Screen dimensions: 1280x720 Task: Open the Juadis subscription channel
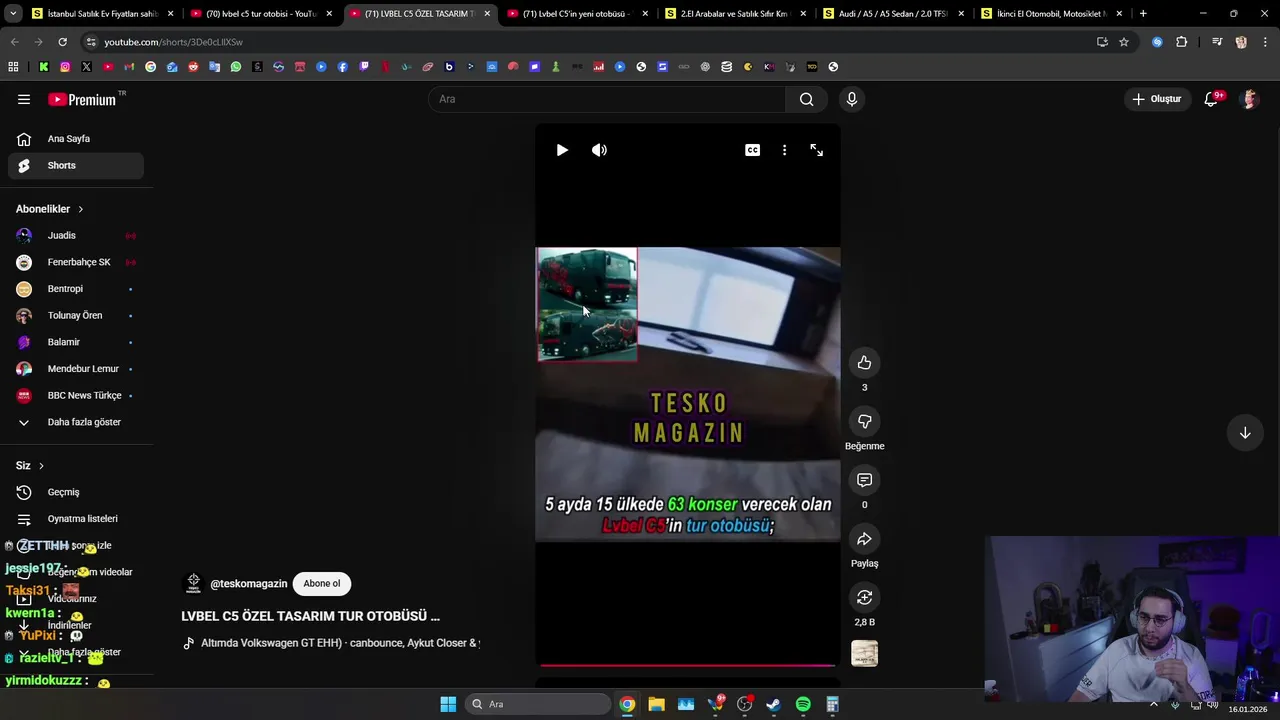76,235
